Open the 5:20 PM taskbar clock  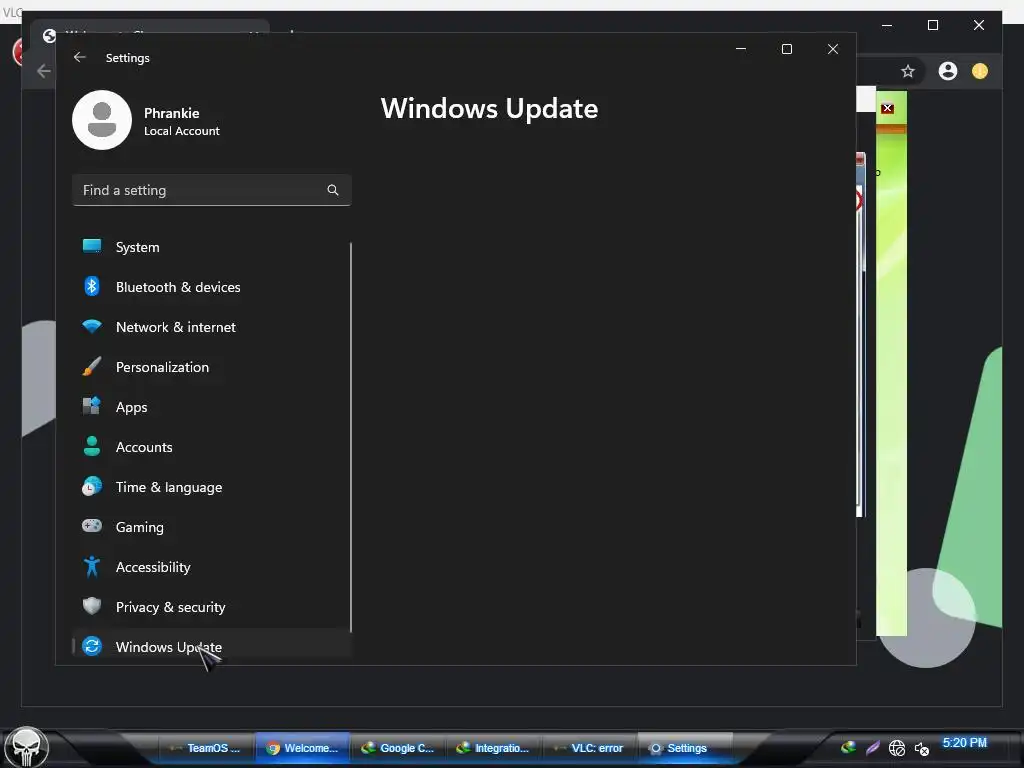click(965, 743)
